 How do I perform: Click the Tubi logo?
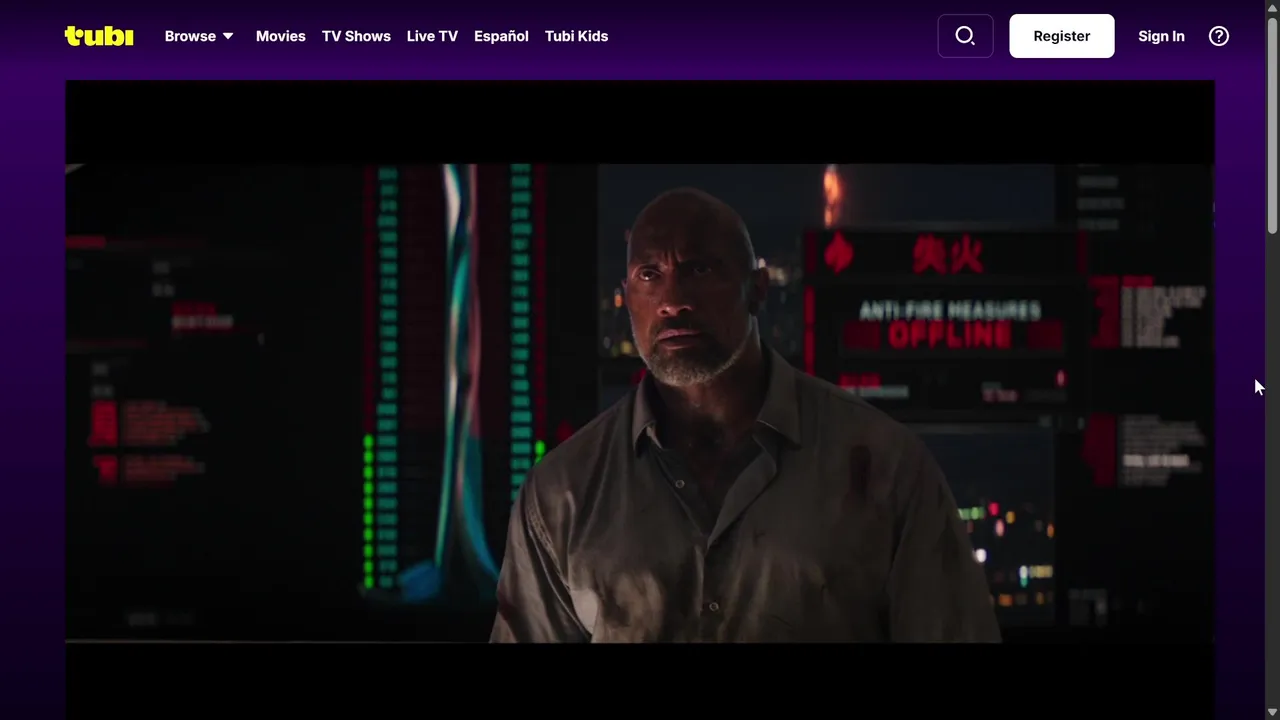point(99,36)
